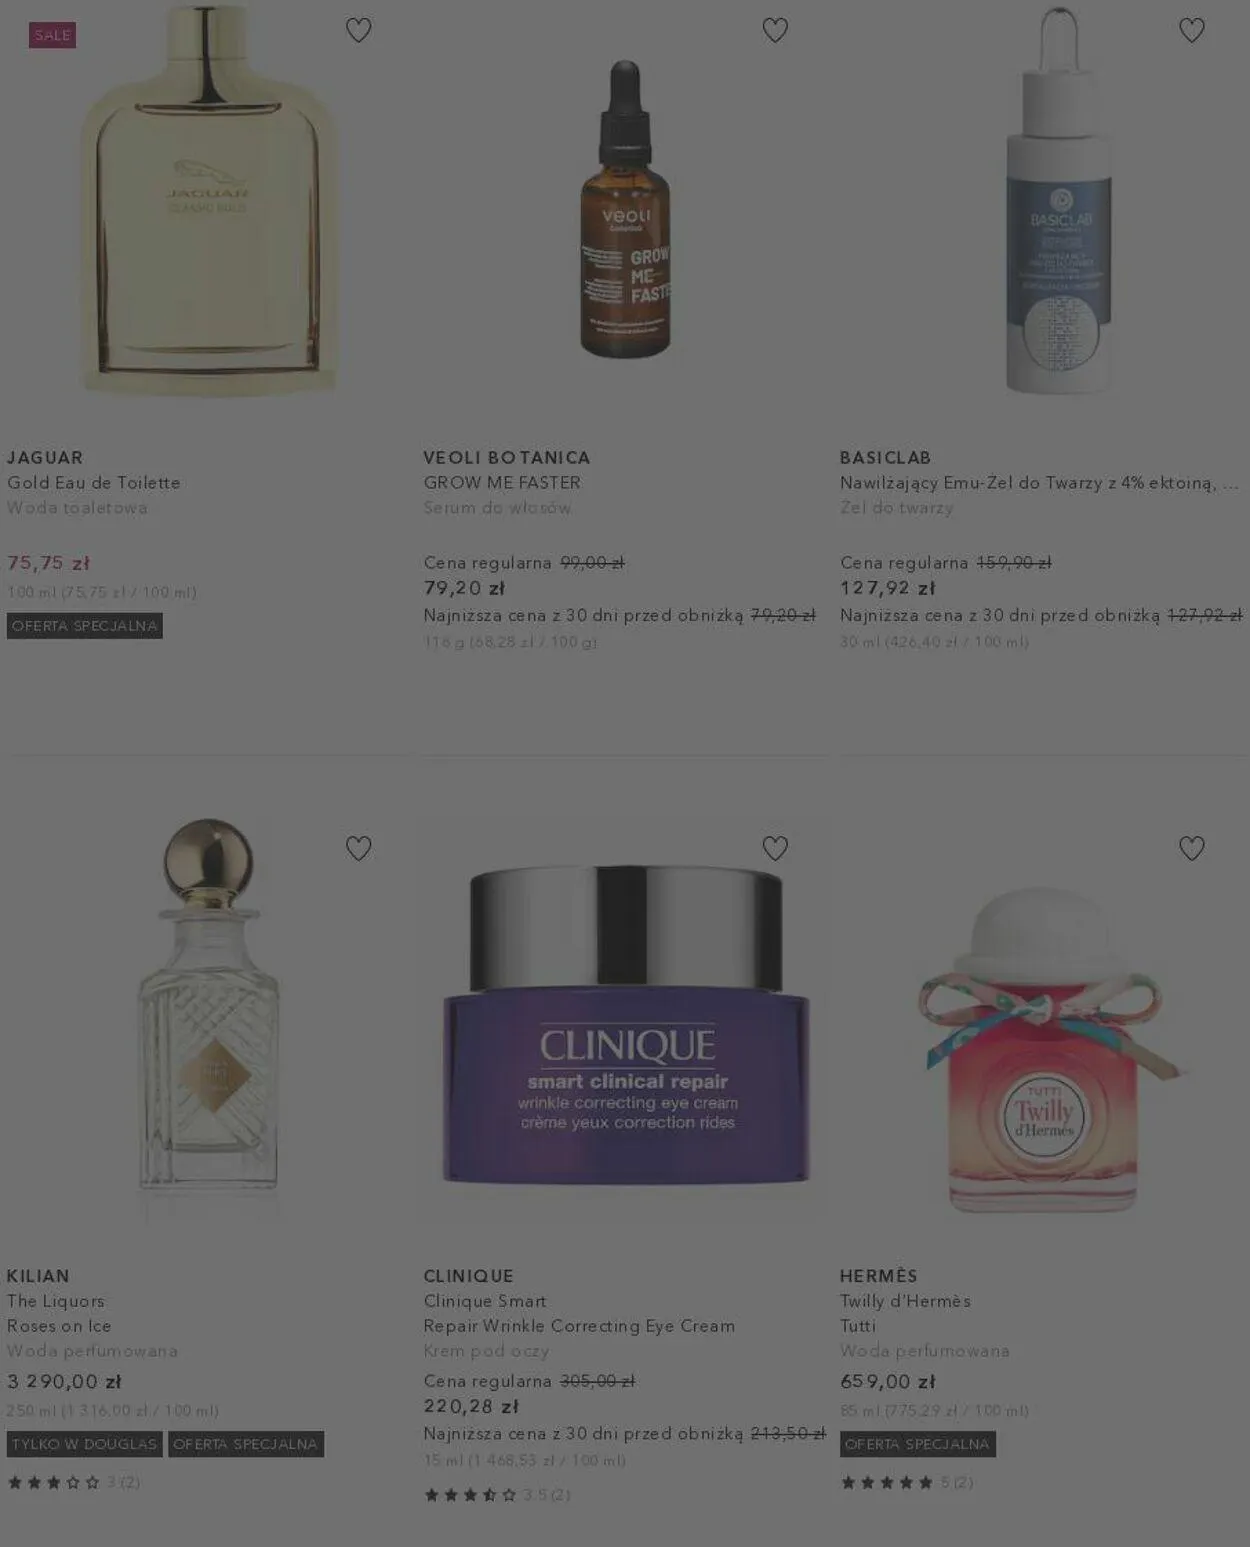Open Gold Eau de Toilette product link
Viewport: 1250px width, 1547px height.
coord(94,482)
